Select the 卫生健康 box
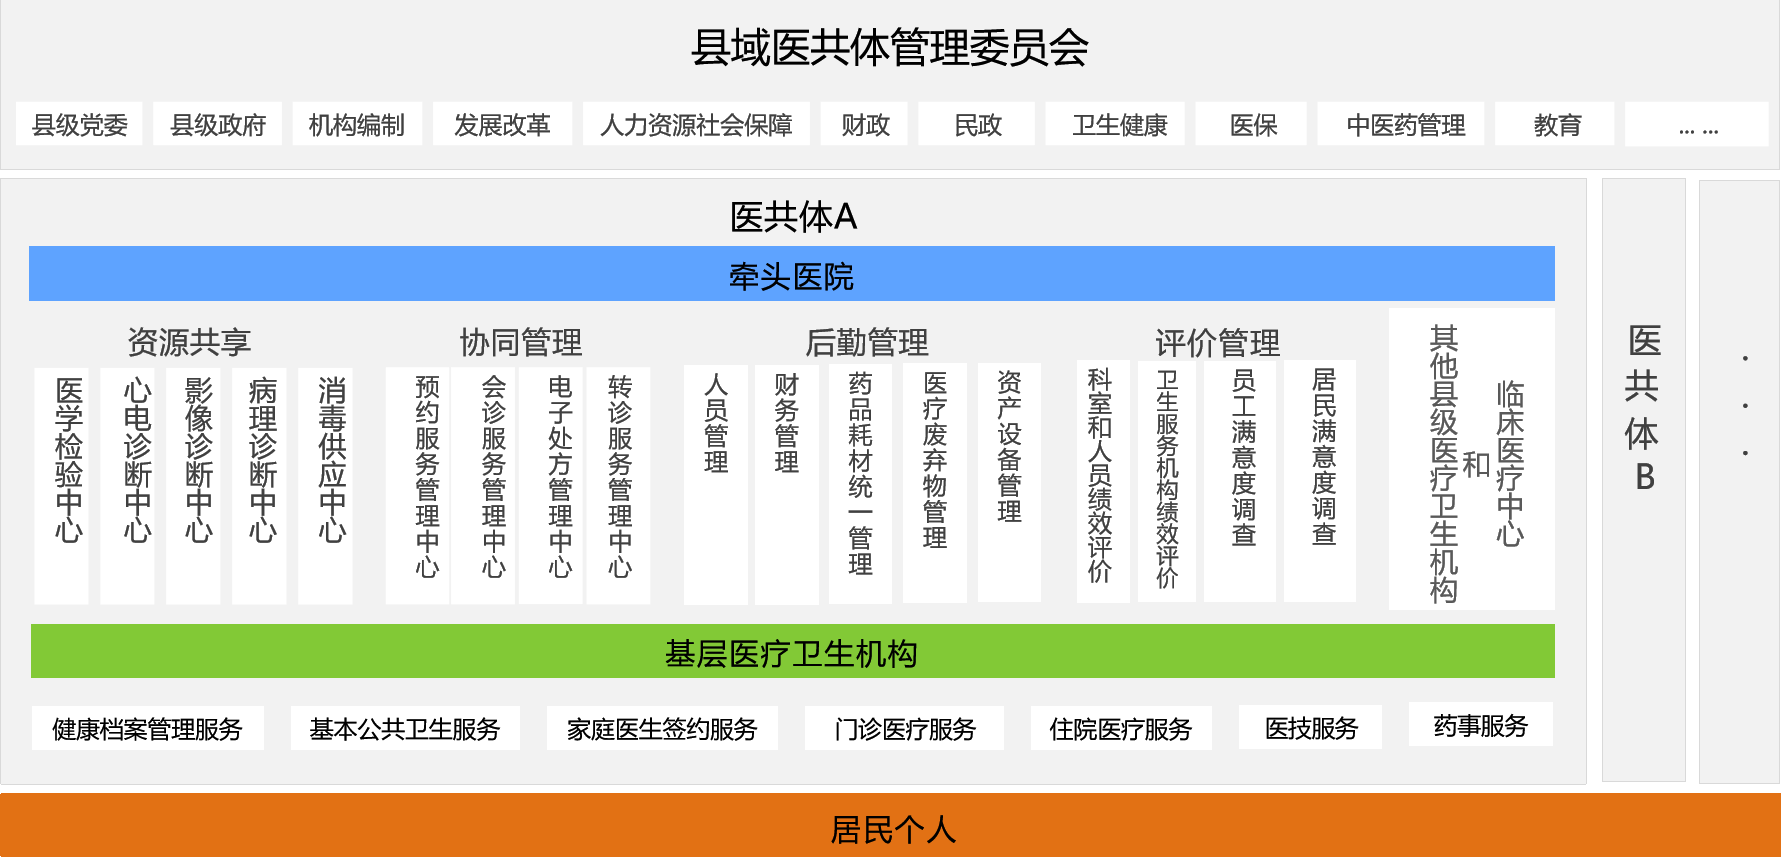Viewport: 1781px width, 859px height. click(1119, 125)
